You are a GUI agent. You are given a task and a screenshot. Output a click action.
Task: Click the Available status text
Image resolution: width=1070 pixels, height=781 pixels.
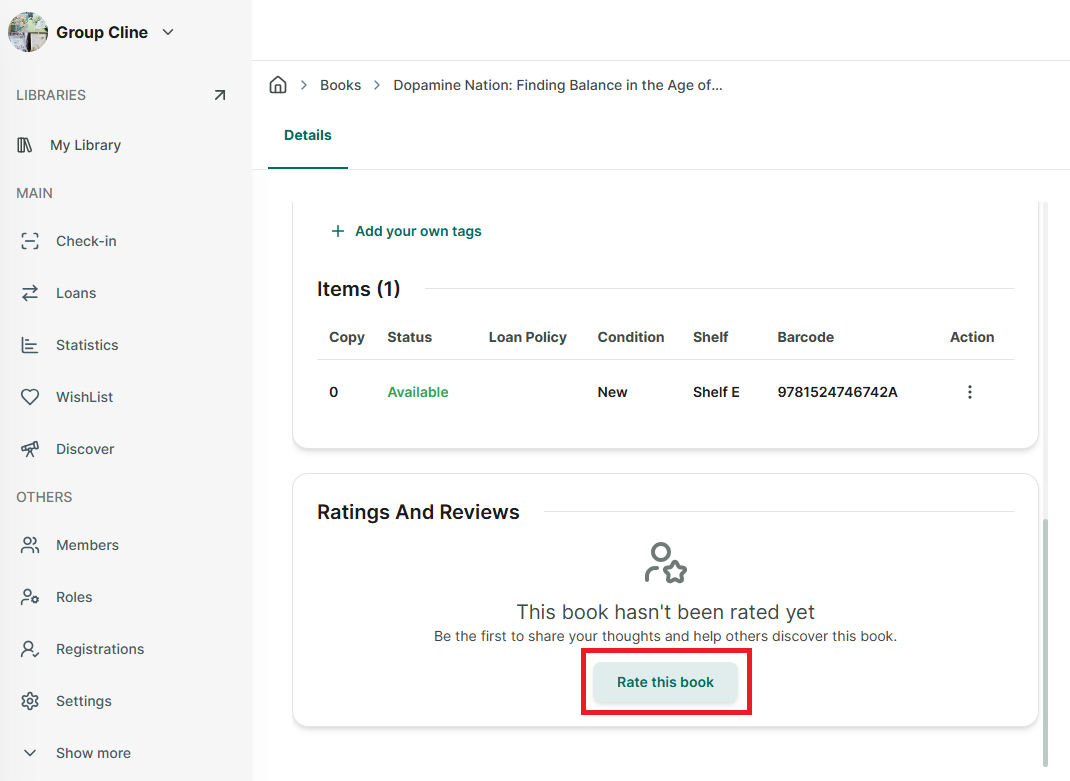click(x=418, y=392)
